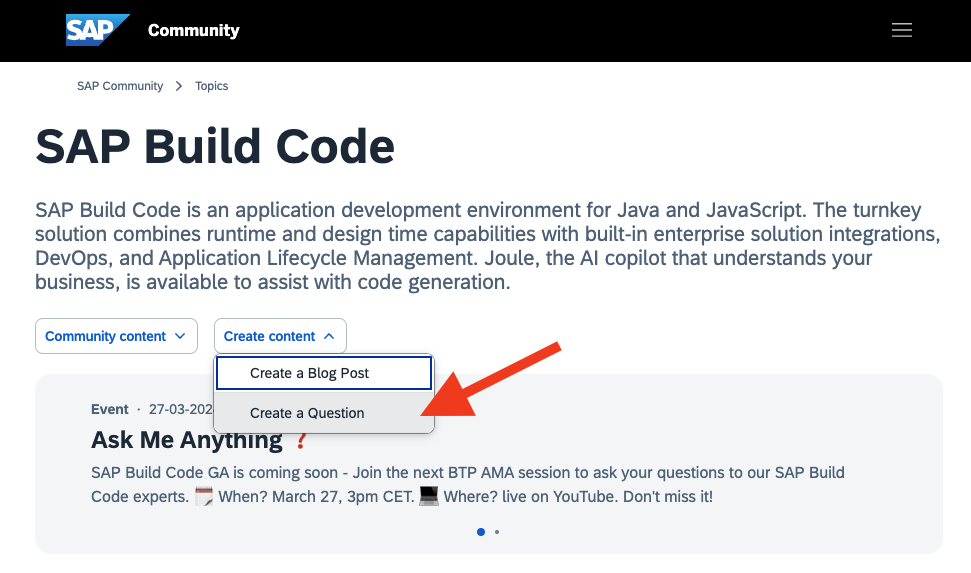
Task: Click the event description text
Action: [x=468, y=484]
